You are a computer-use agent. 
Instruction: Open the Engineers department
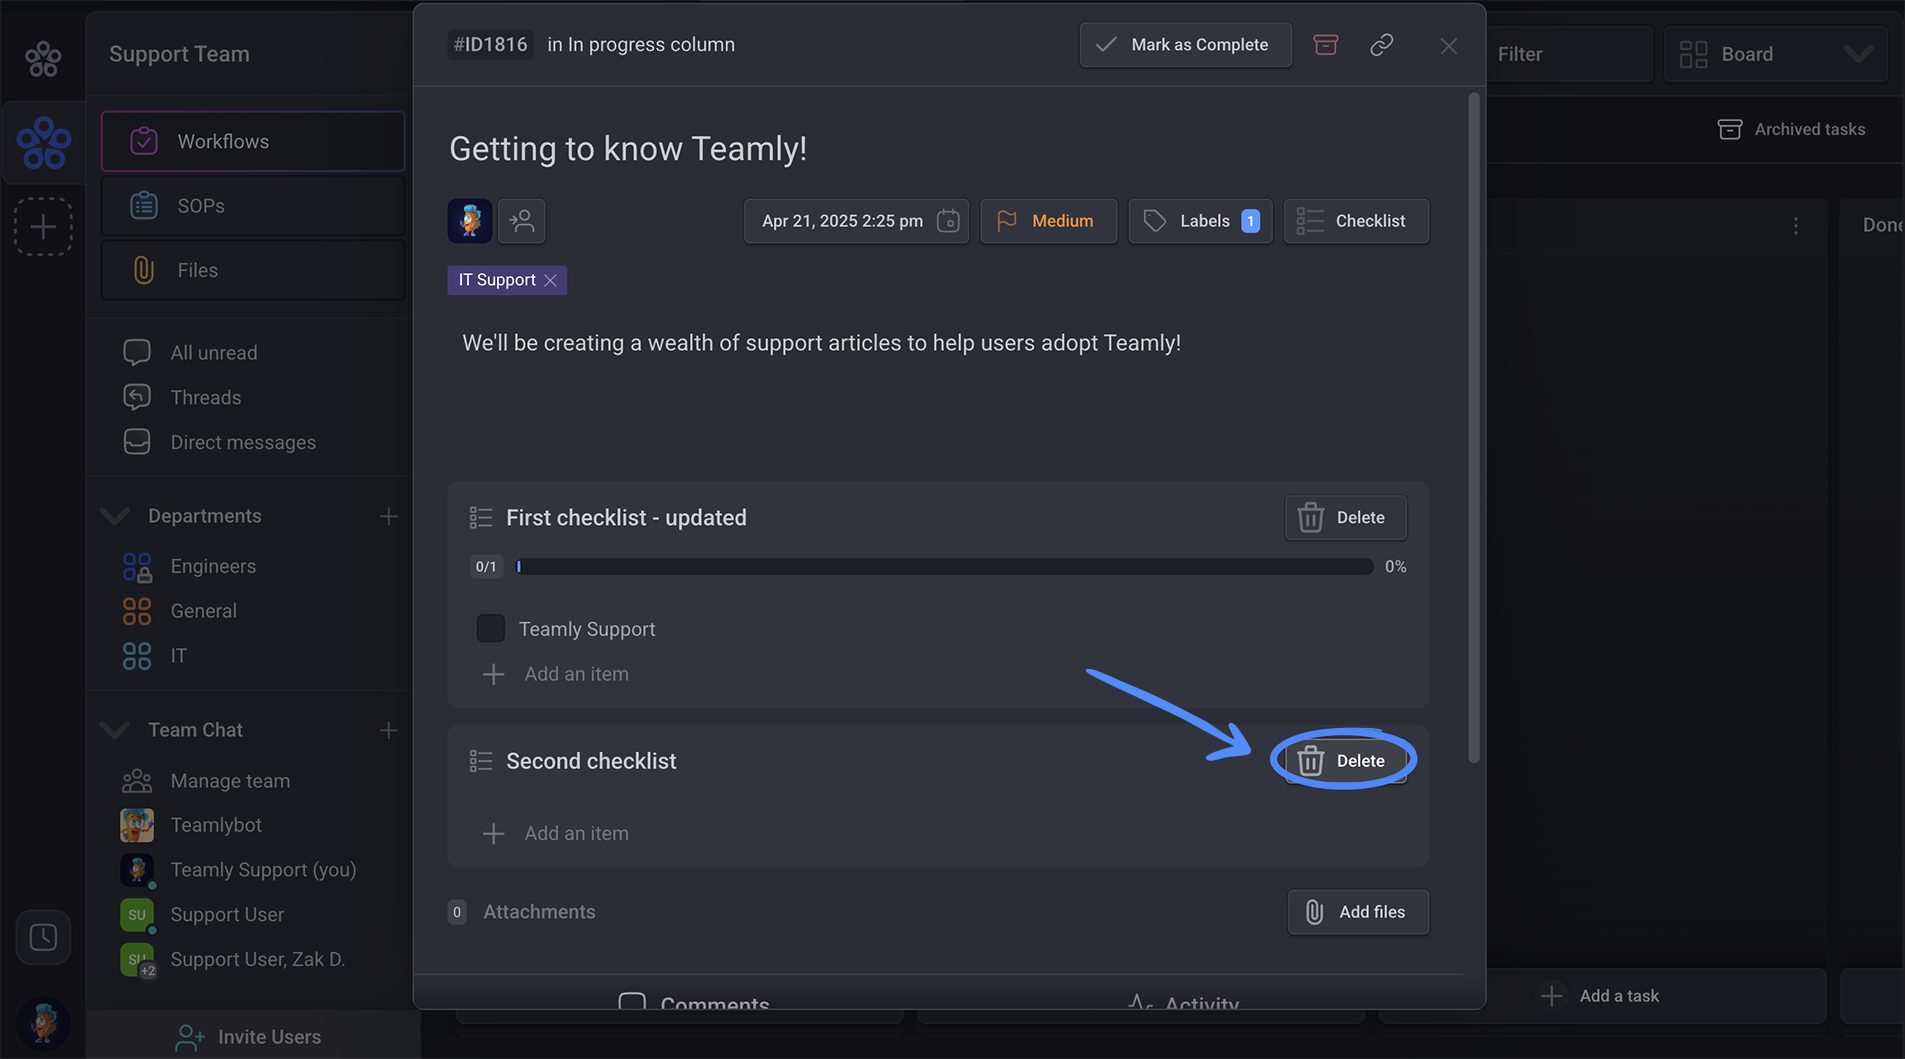(212, 567)
